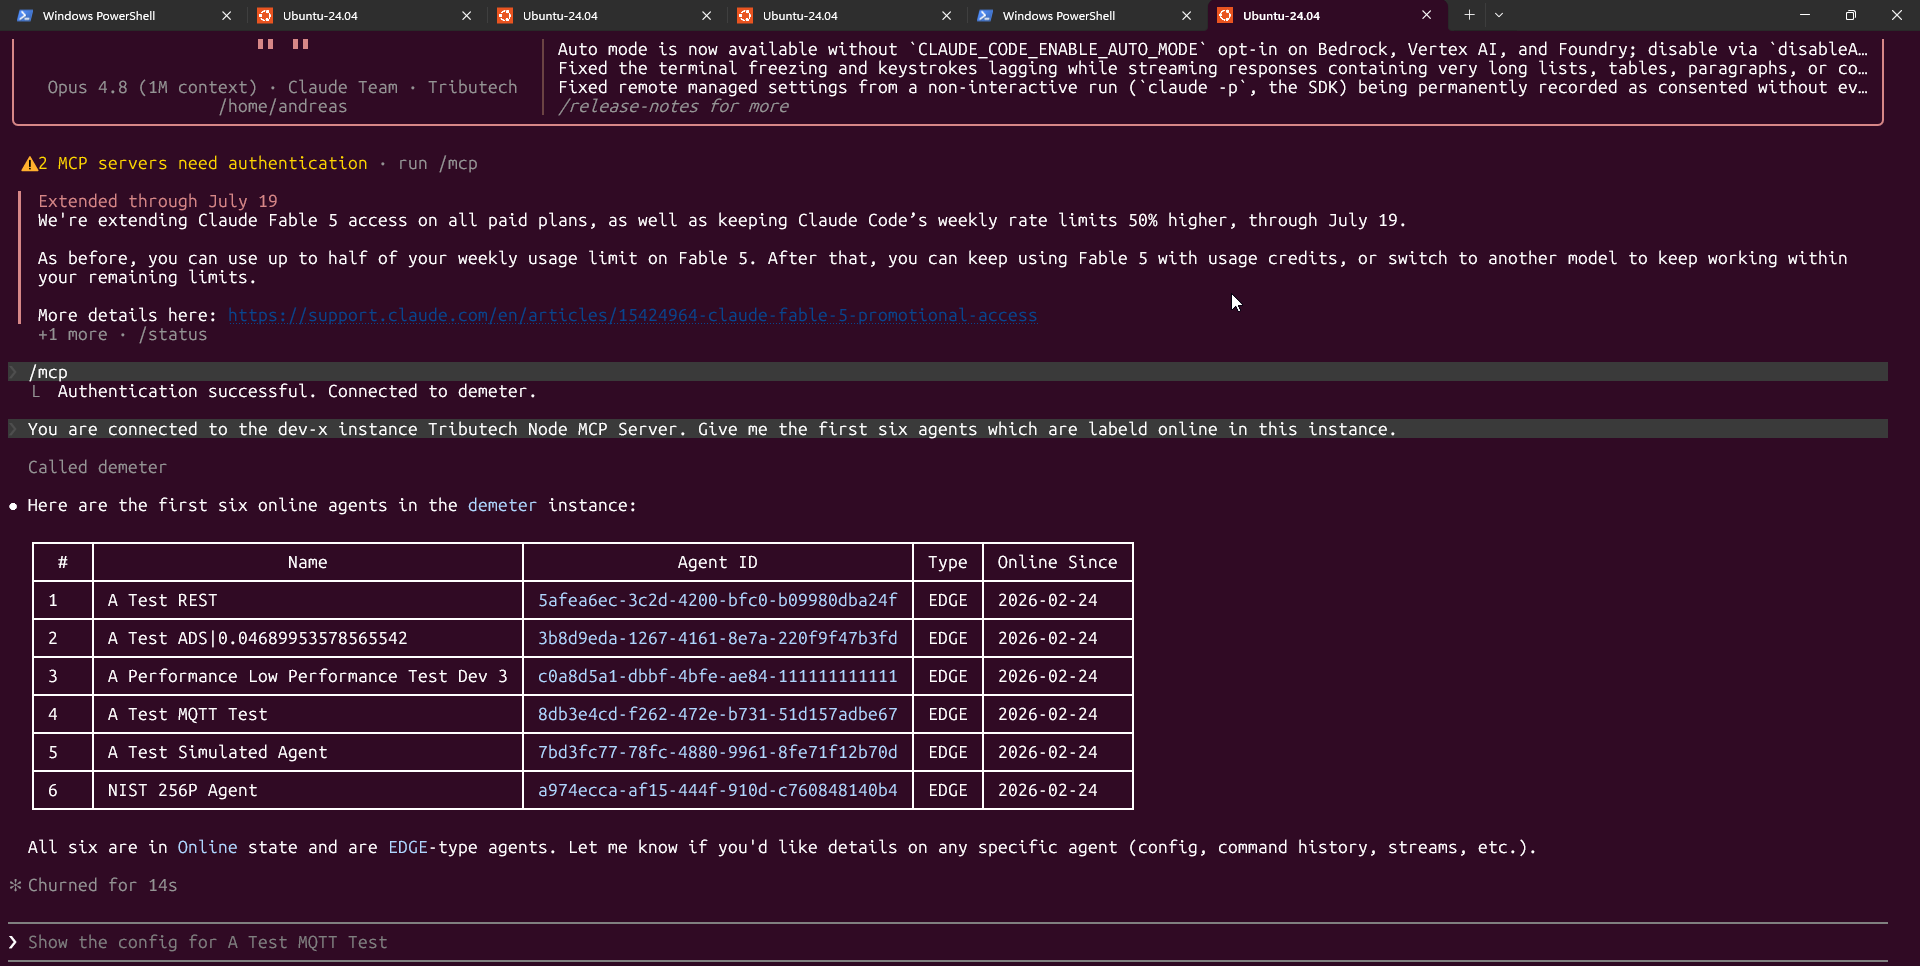1920x966 pixels.
Task: Click the Agent ID column header
Action: pos(717,562)
